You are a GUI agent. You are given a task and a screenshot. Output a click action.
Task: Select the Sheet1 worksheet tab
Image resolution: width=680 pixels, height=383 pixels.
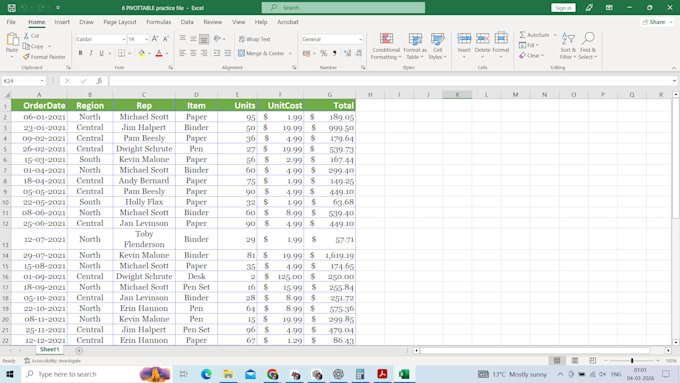pyautogui.click(x=49, y=350)
